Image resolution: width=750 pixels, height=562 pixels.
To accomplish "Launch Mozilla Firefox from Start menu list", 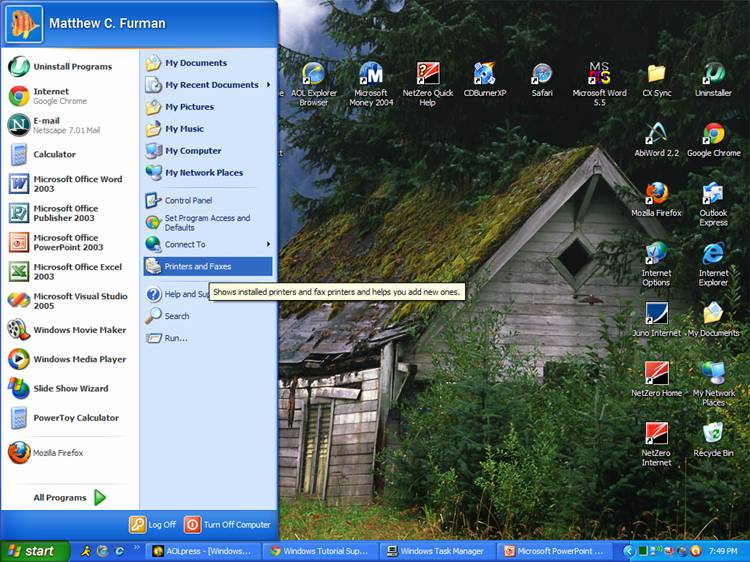I will point(69,452).
